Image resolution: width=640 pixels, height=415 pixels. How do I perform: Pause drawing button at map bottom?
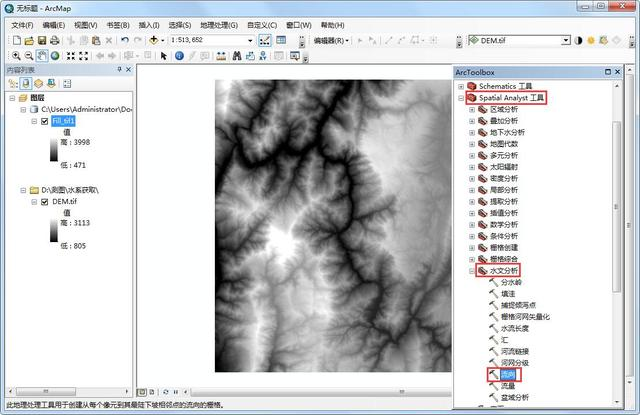(176, 392)
